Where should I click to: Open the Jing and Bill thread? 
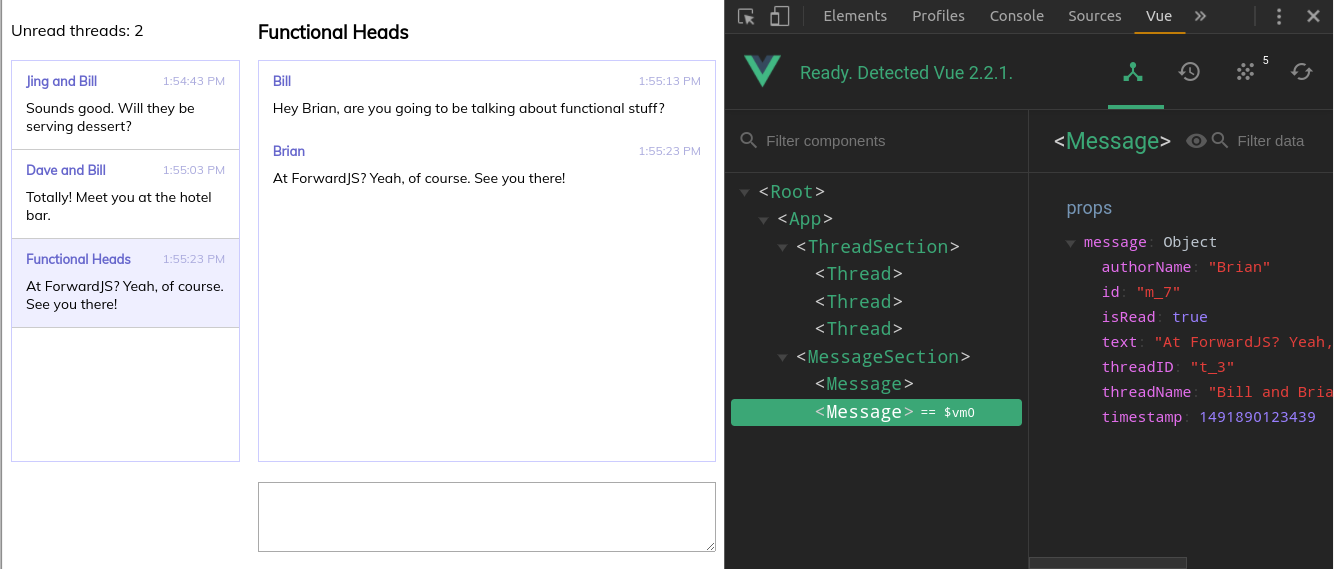pyautogui.click(x=125, y=105)
